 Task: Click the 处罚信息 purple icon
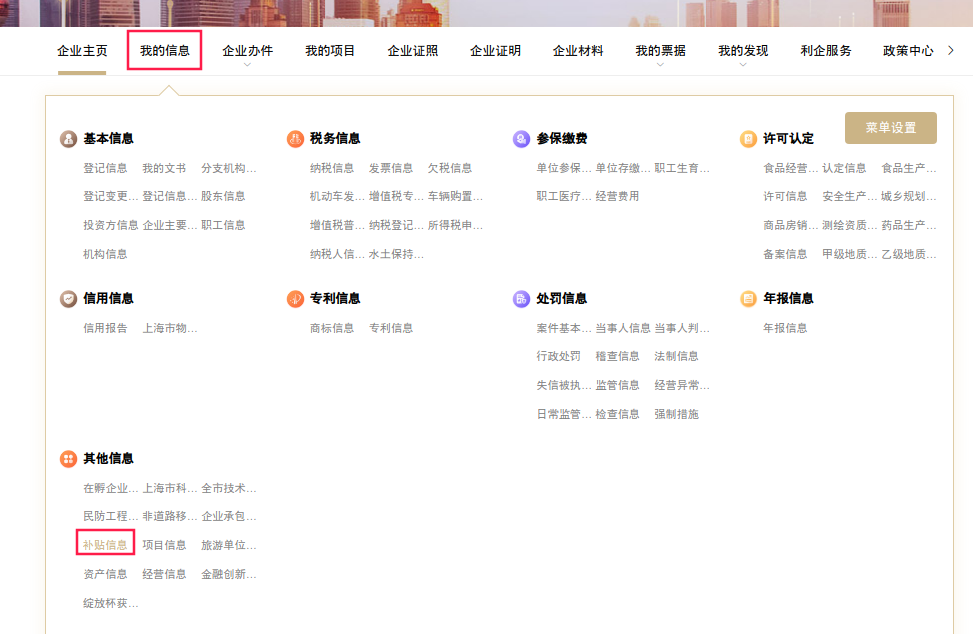tap(521, 299)
